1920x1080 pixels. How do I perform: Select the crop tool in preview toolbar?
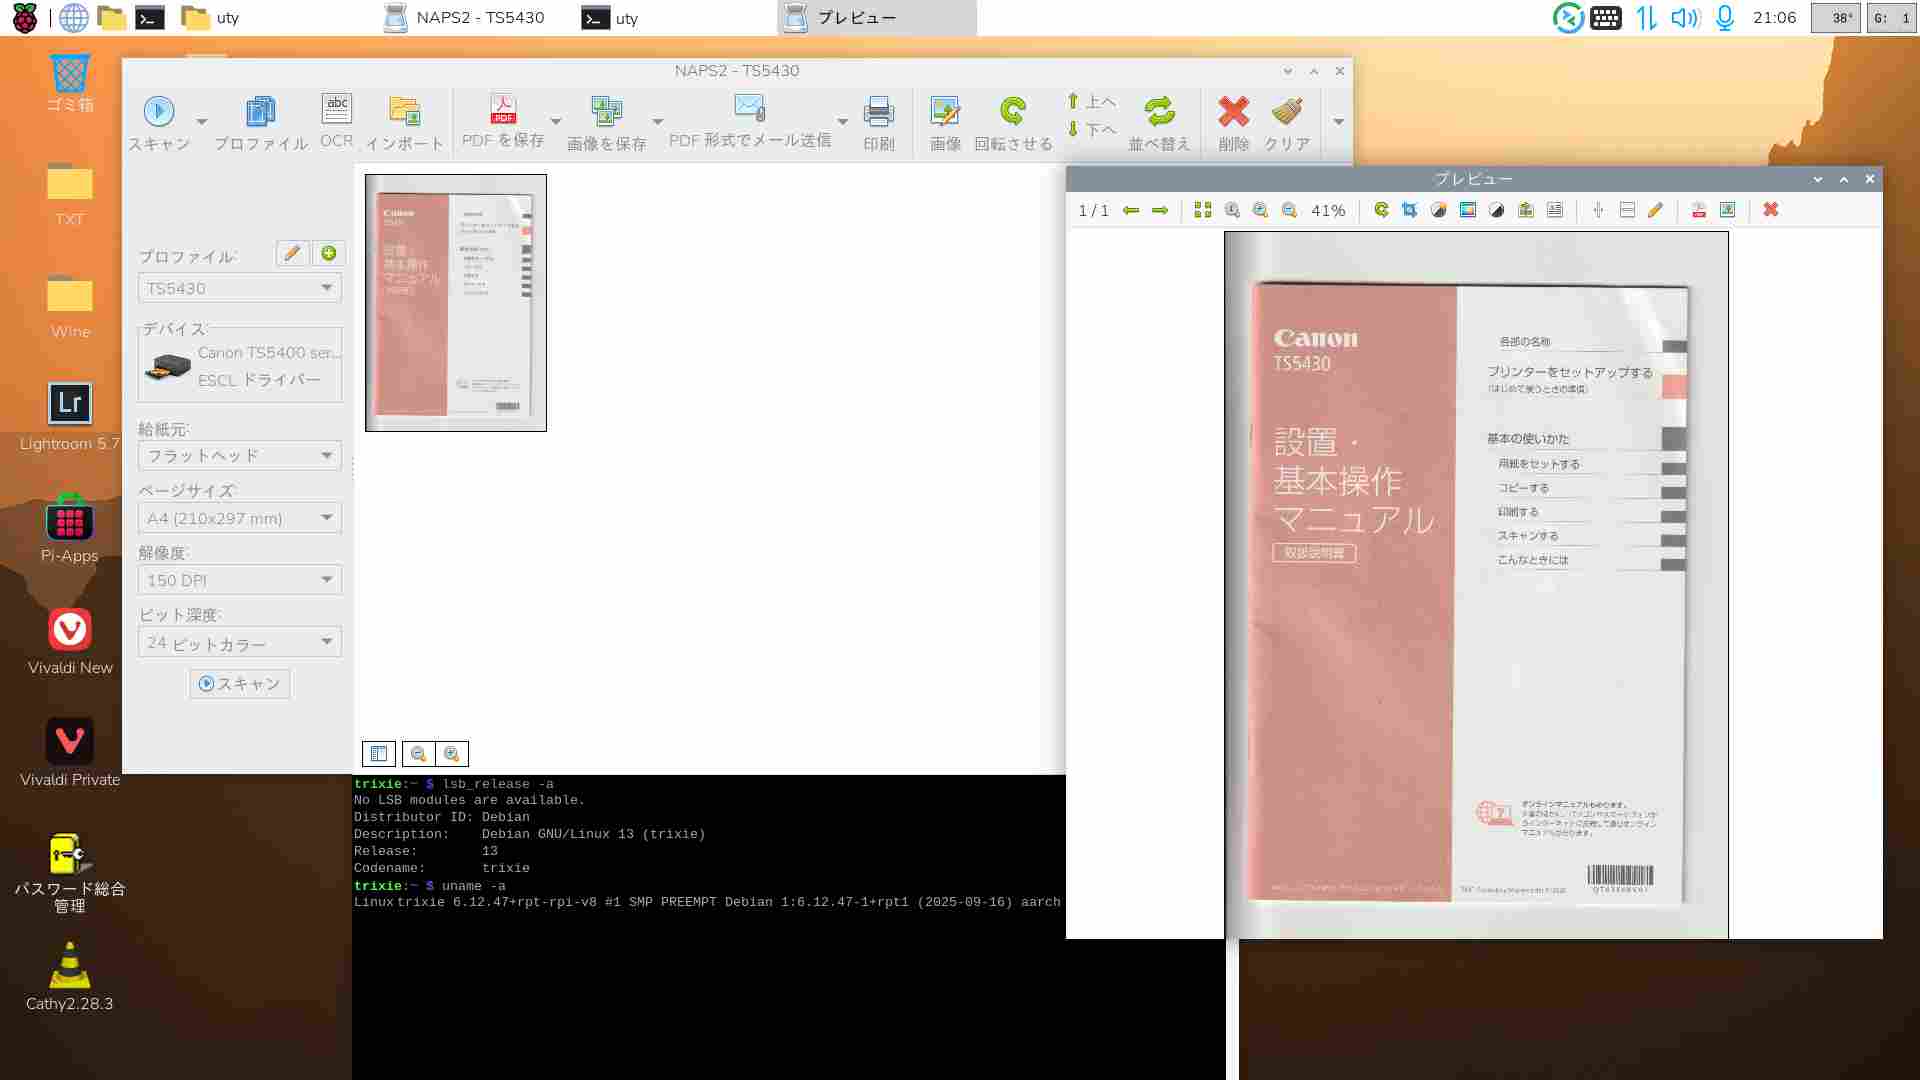[1410, 210]
